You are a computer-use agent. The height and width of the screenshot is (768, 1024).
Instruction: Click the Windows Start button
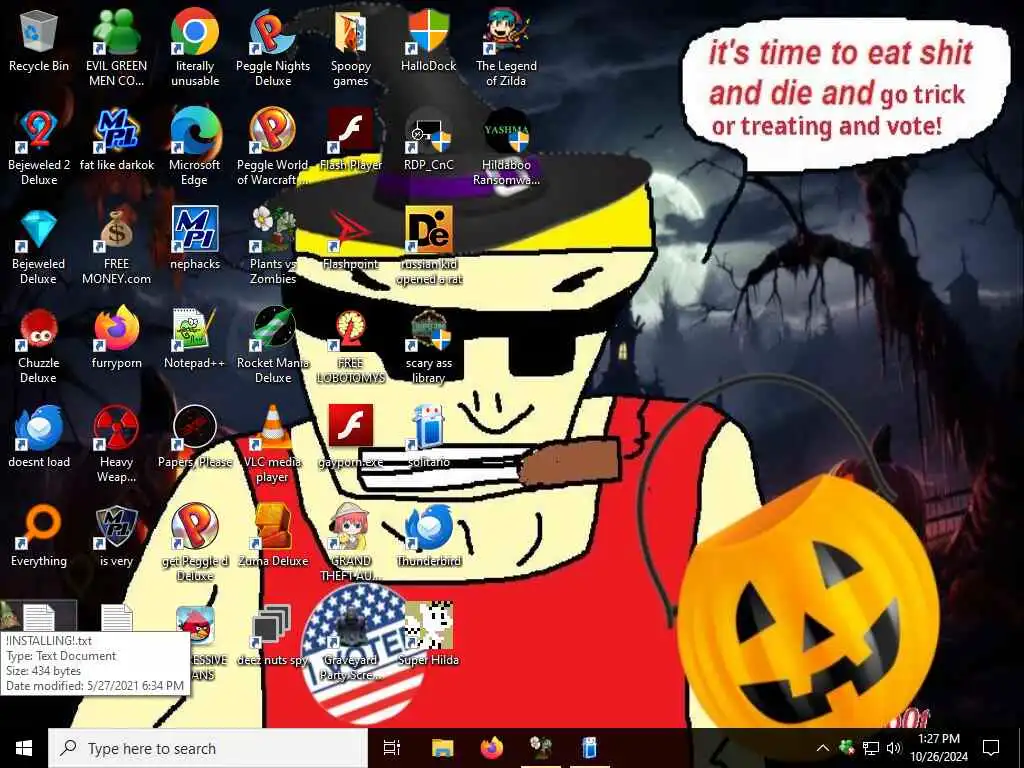tap(24, 748)
